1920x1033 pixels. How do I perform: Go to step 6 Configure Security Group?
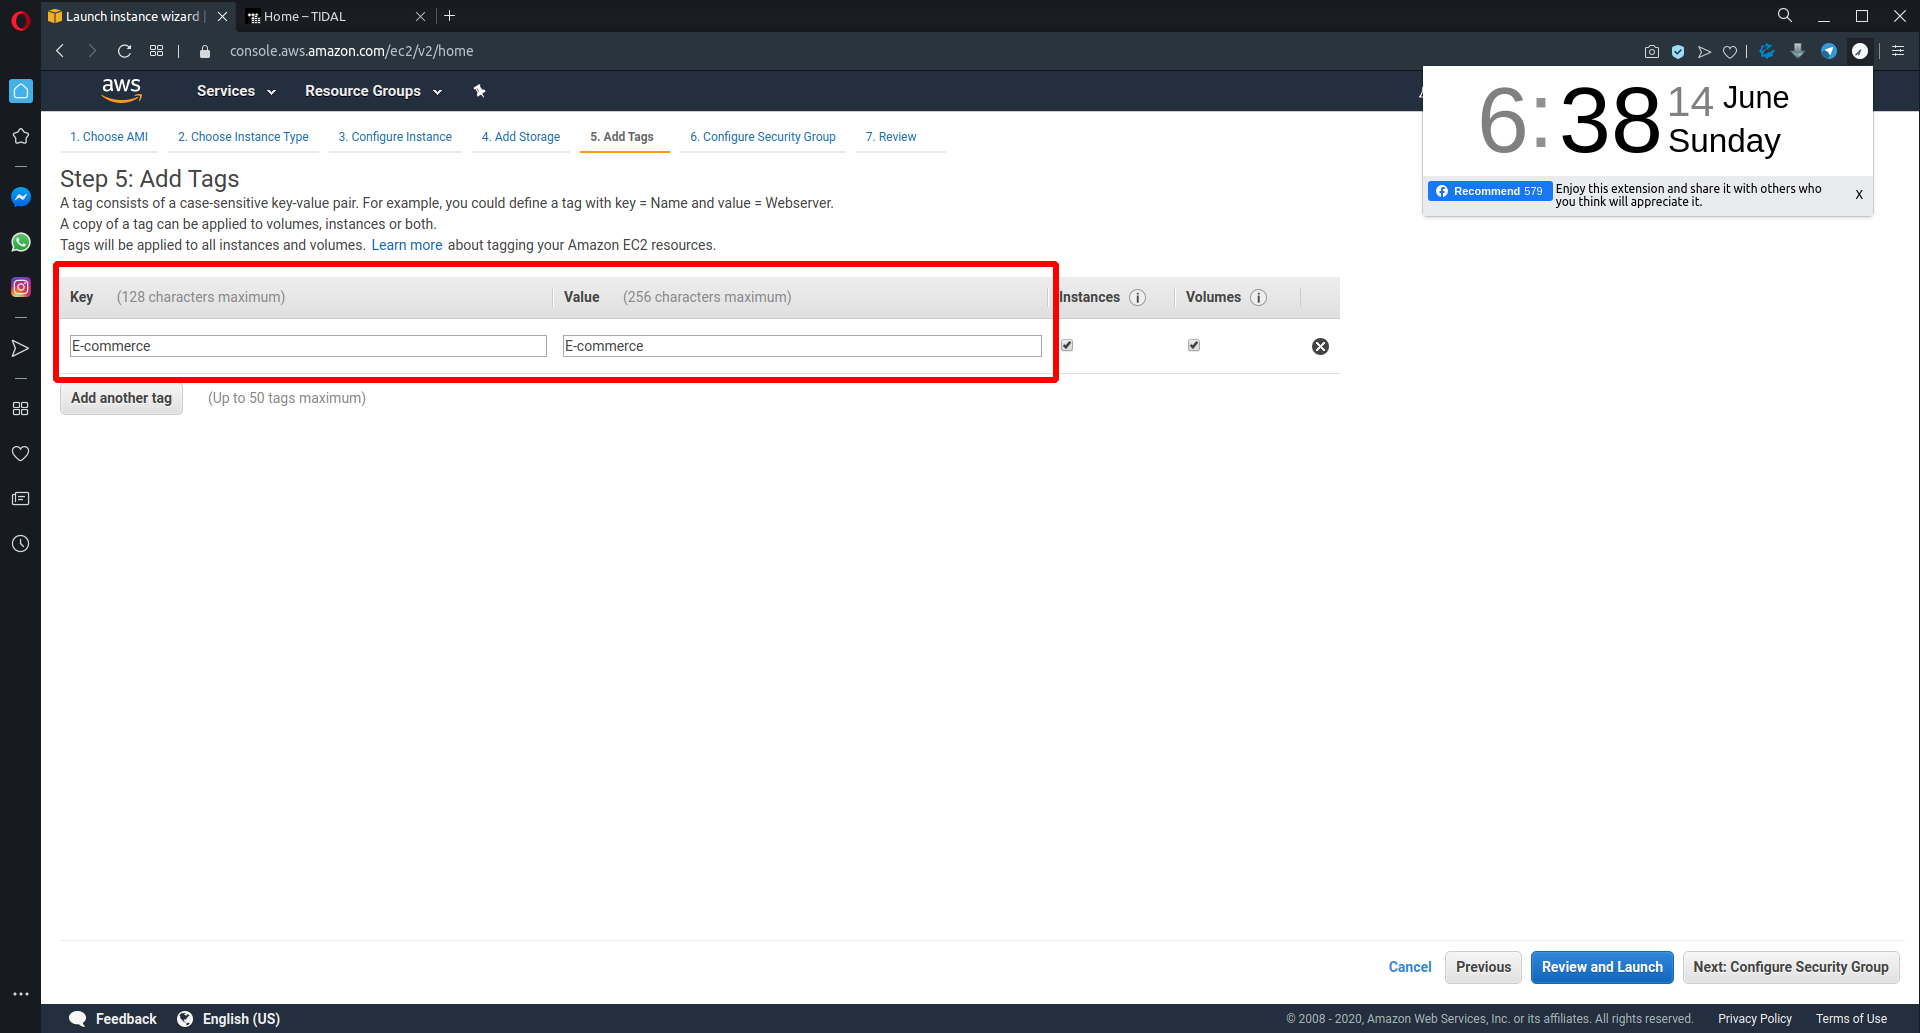click(763, 137)
